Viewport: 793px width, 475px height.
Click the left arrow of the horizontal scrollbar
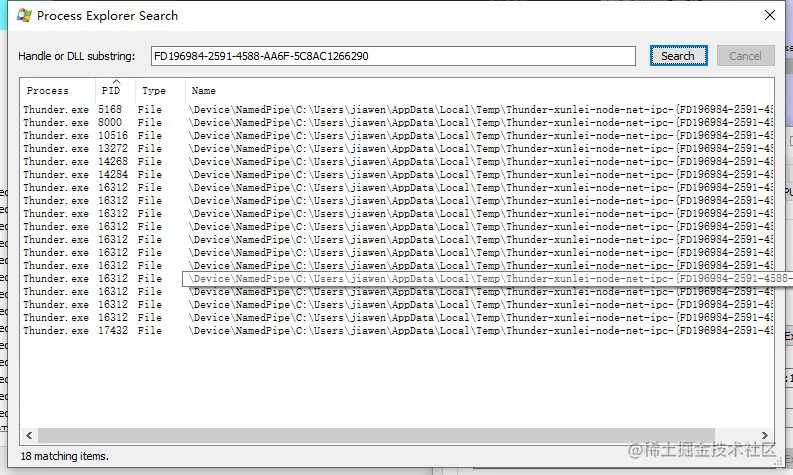29,436
